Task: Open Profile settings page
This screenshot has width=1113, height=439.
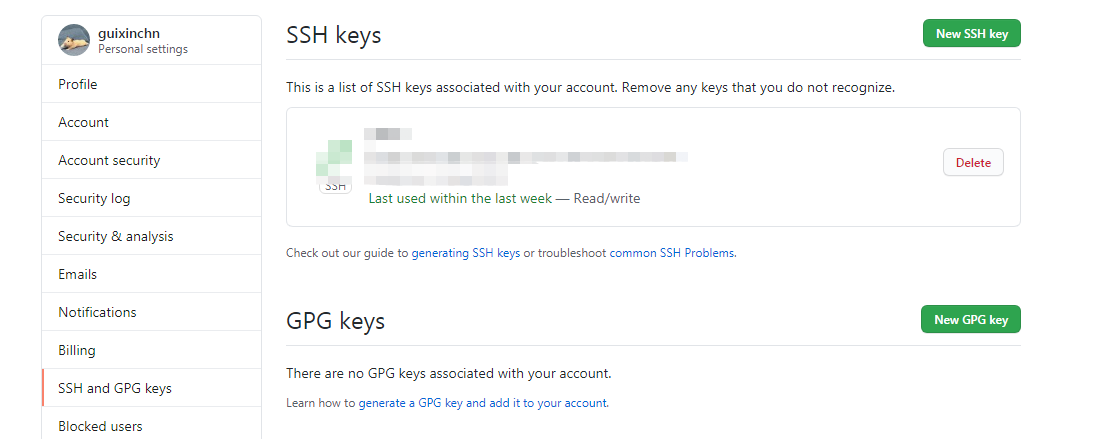Action: 78,85
